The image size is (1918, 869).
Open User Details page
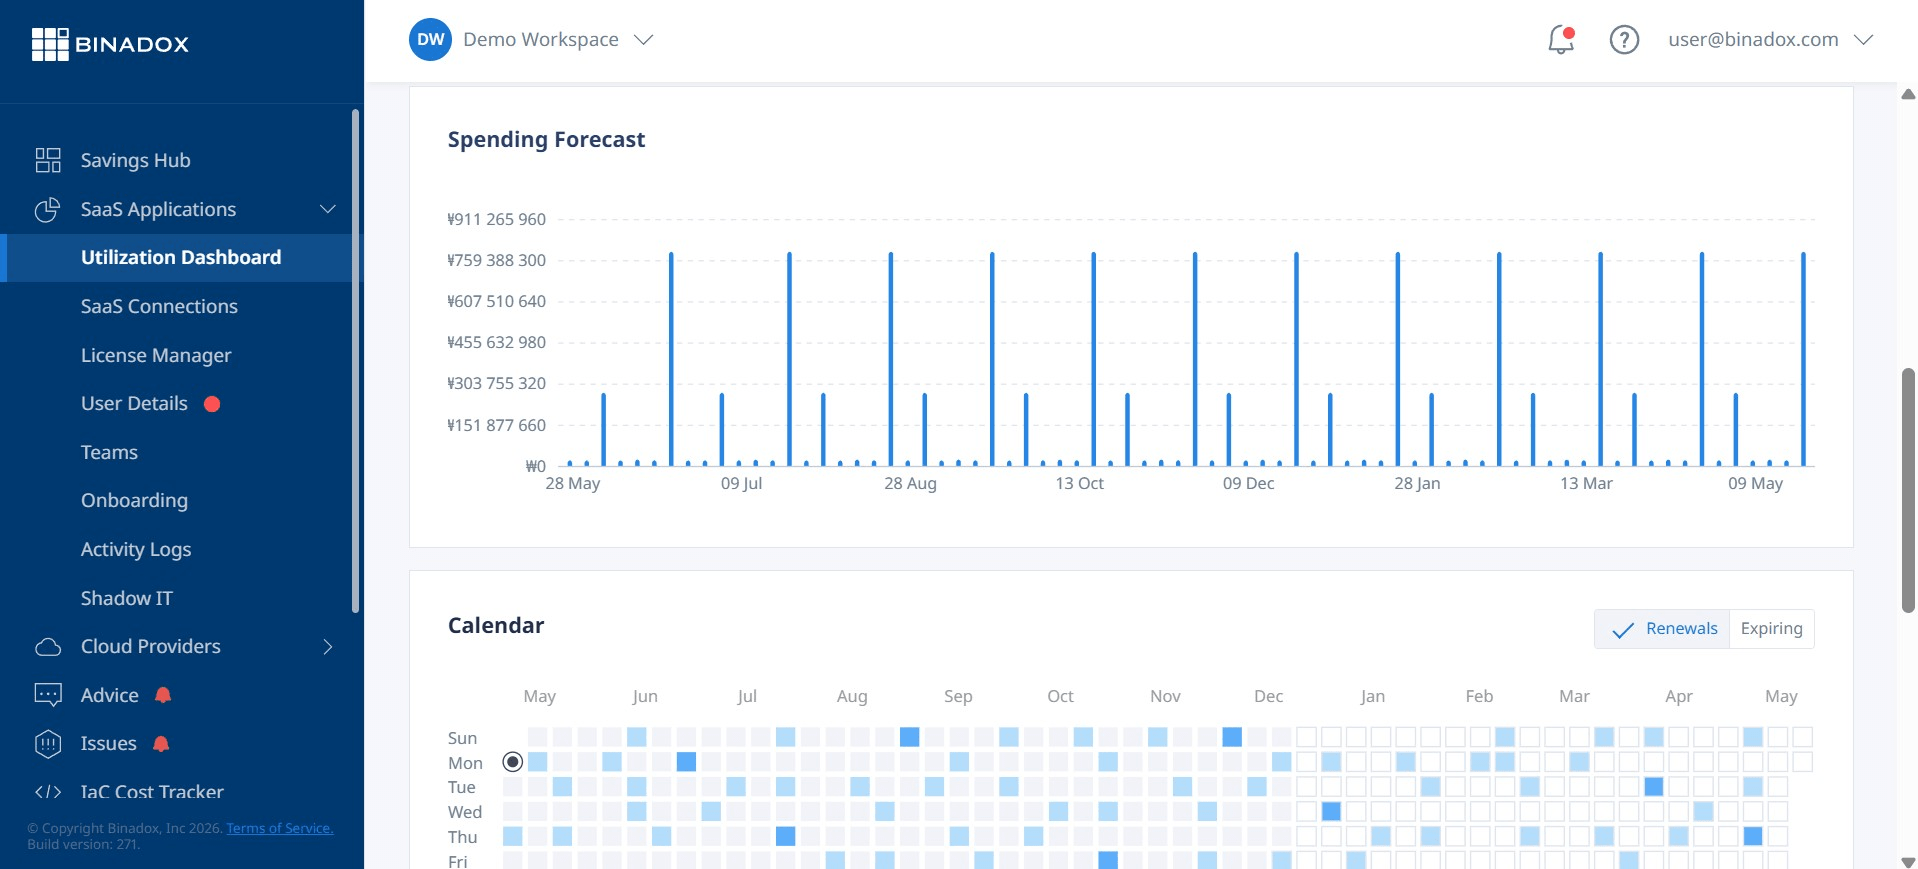[134, 404]
